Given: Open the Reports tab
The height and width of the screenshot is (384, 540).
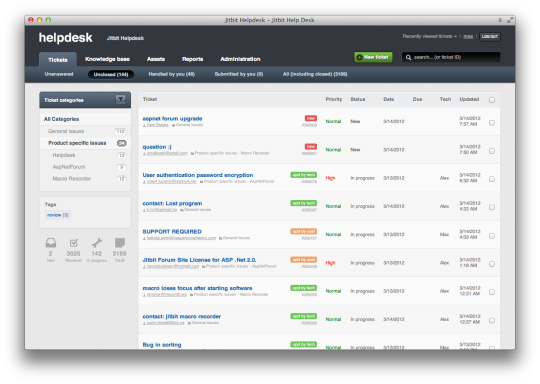Looking at the screenshot, I should pos(193,59).
